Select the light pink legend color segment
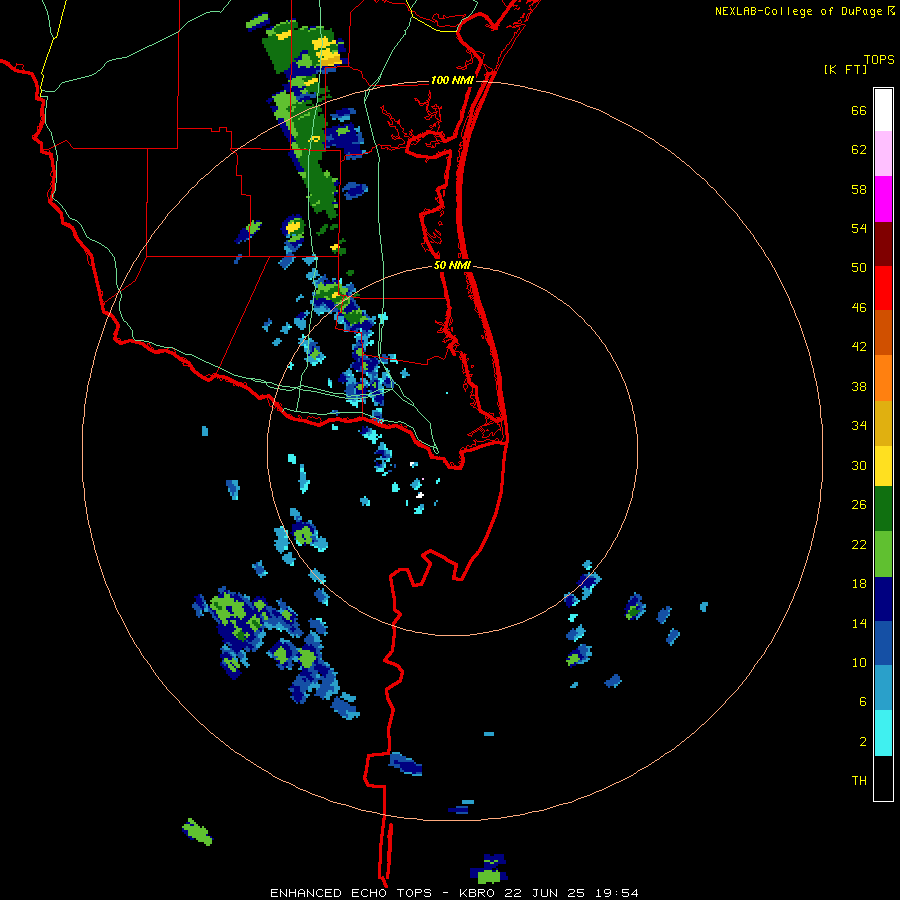The height and width of the screenshot is (900, 900). 883,154
